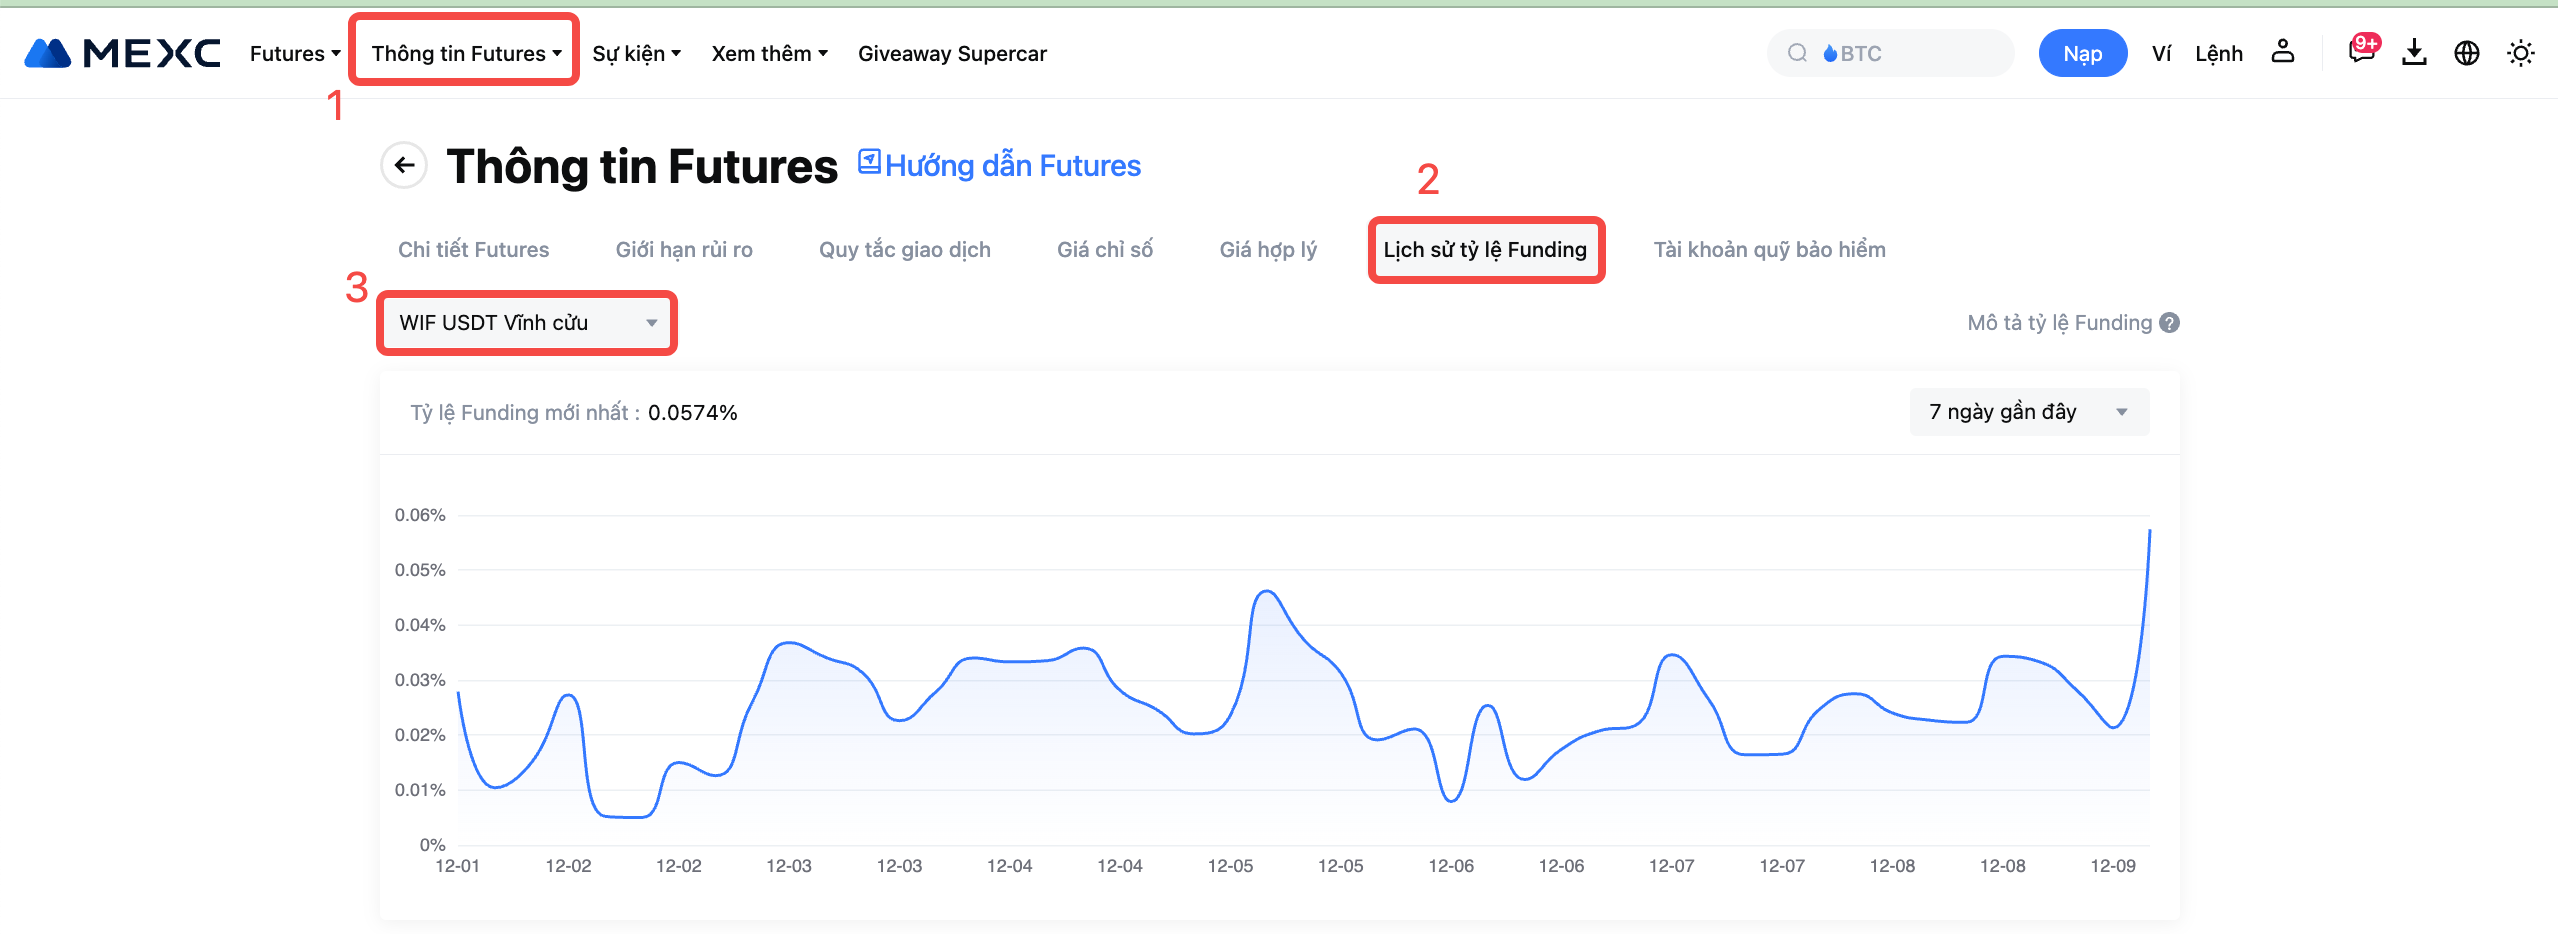Screen dimensions: 2558x934
Task: Open the notifications message icon
Action: pyautogui.click(x=2362, y=52)
